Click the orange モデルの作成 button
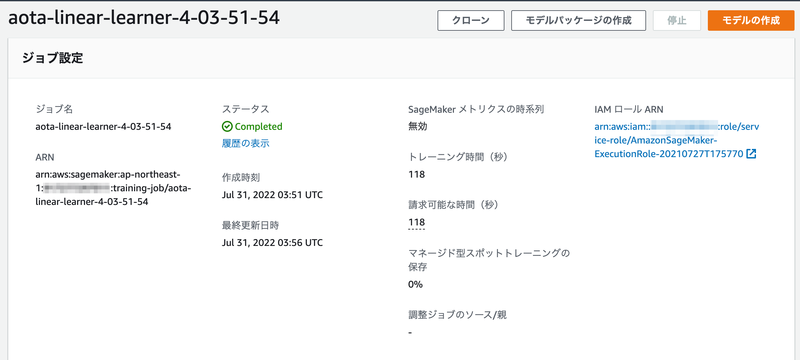 [x=751, y=20]
